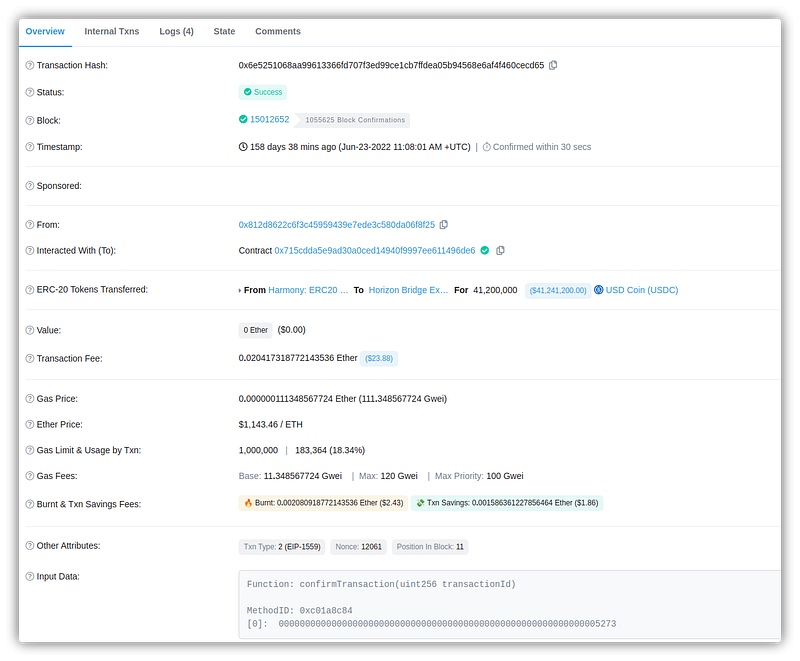This screenshot has width=800, height=661.
Task: Copy the From address
Action: point(444,225)
